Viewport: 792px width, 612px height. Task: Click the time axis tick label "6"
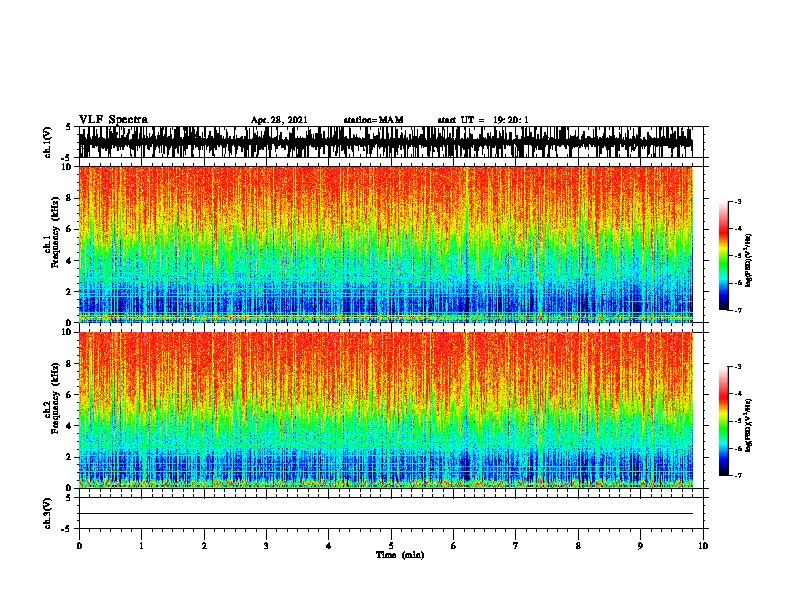click(x=454, y=546)
